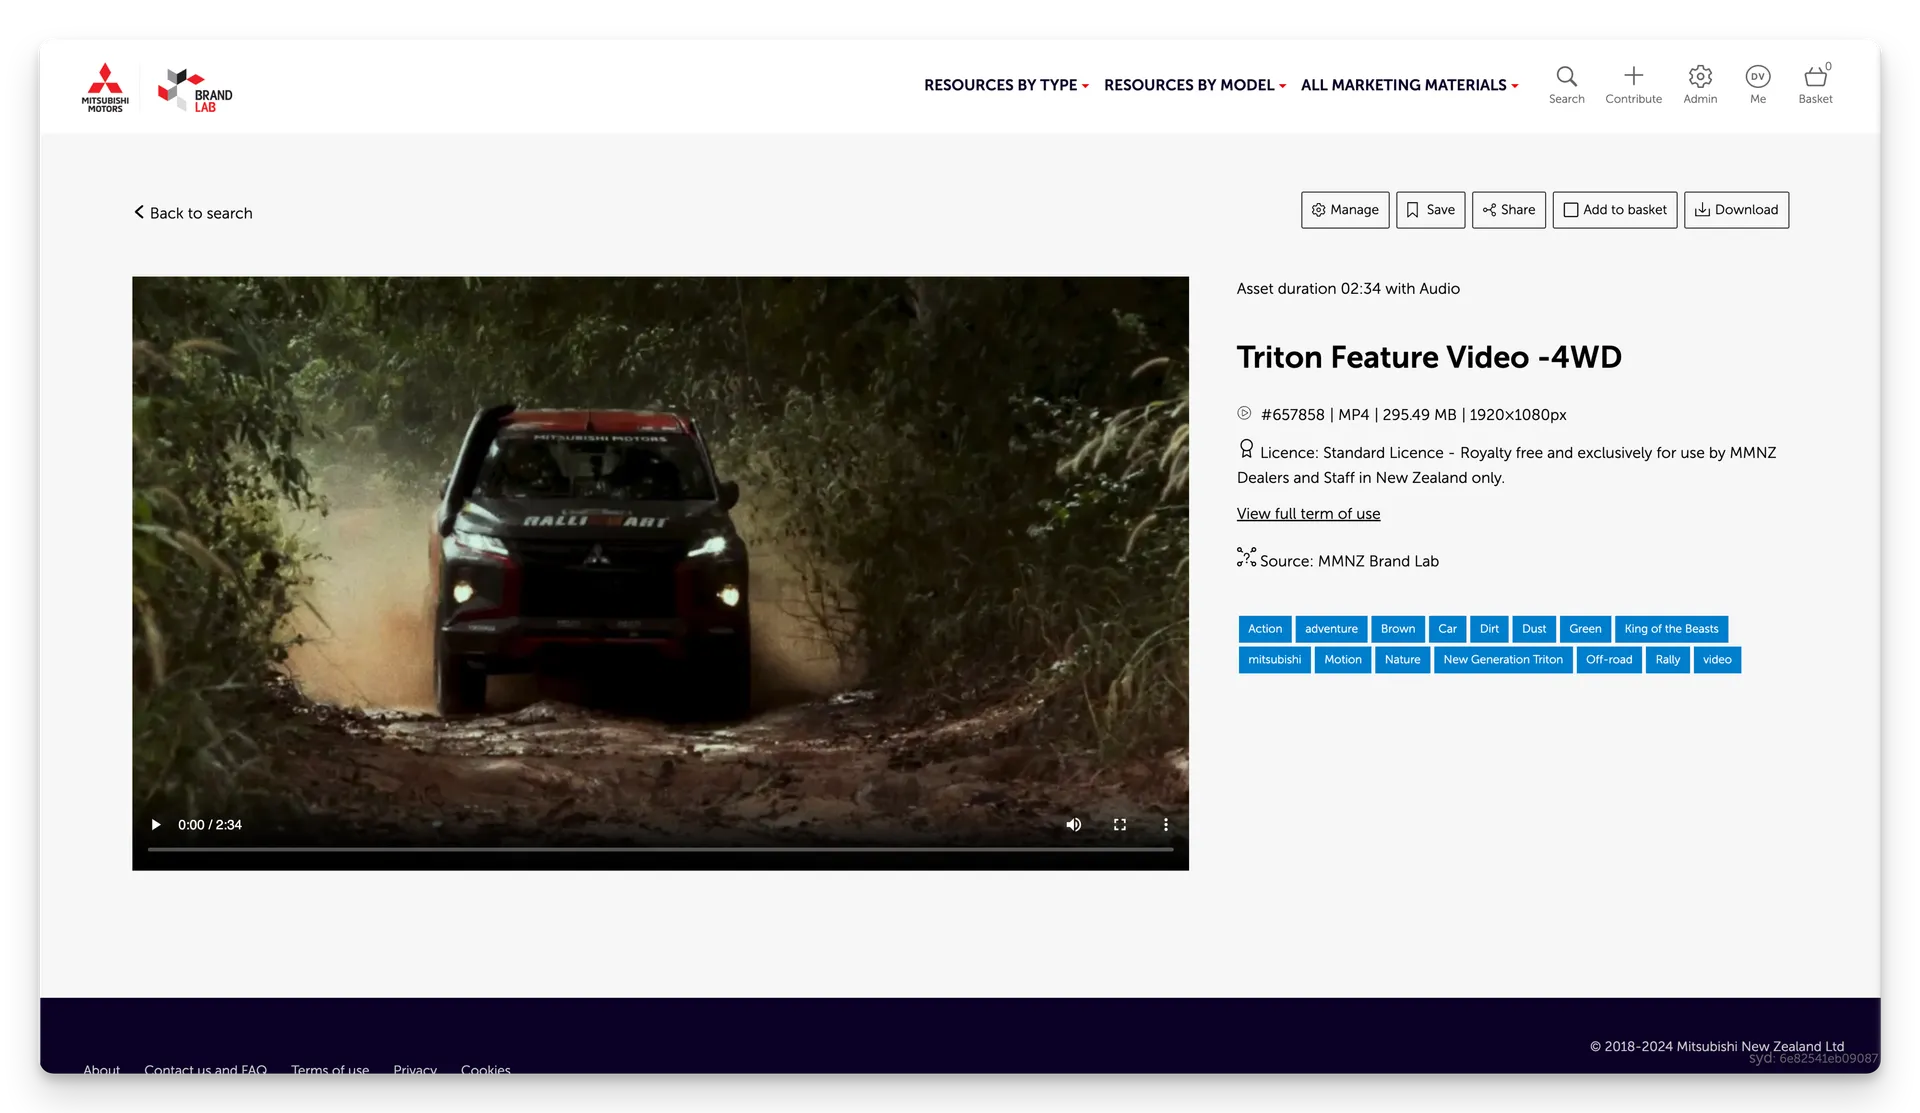Viewport: 1920px width, 1113px height.
Task: View the Basket contents
Action: 1816,84
